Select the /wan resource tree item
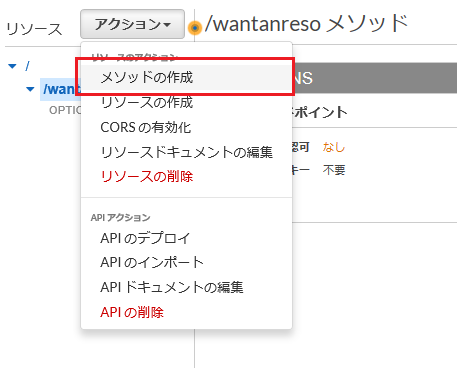Viewport: 457px width, 368px height. point(61,89)
